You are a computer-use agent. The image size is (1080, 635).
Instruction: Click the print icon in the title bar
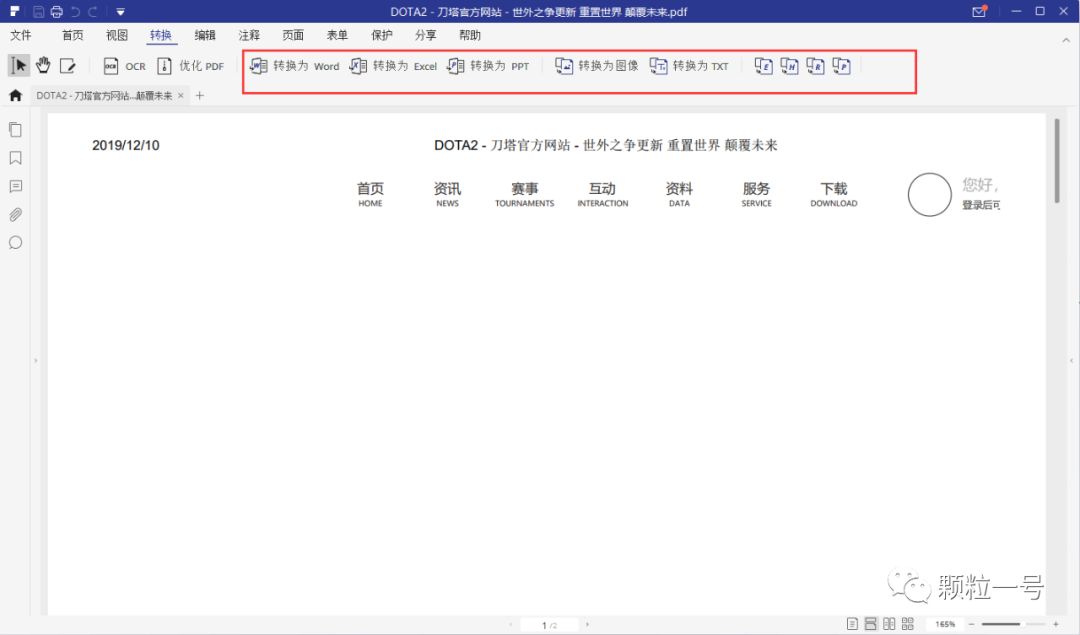[x=57, y=10]
